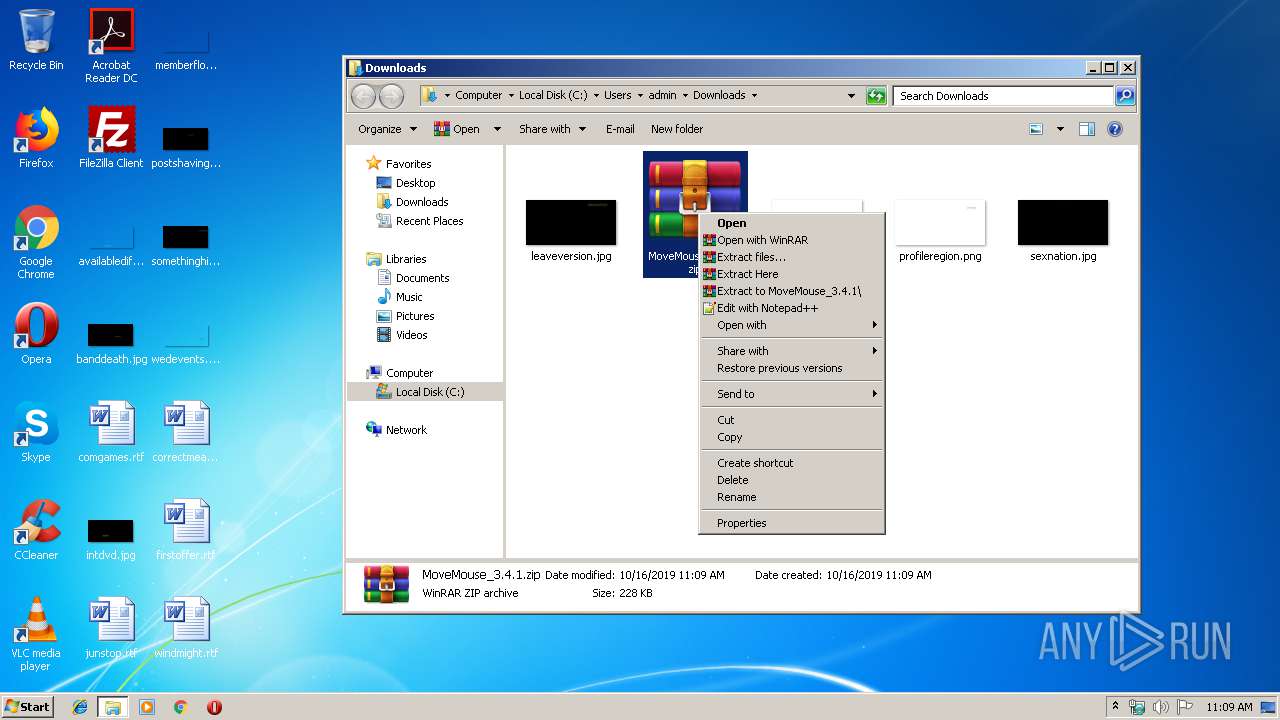Open Explorer help icon

tap(1115, 129)
